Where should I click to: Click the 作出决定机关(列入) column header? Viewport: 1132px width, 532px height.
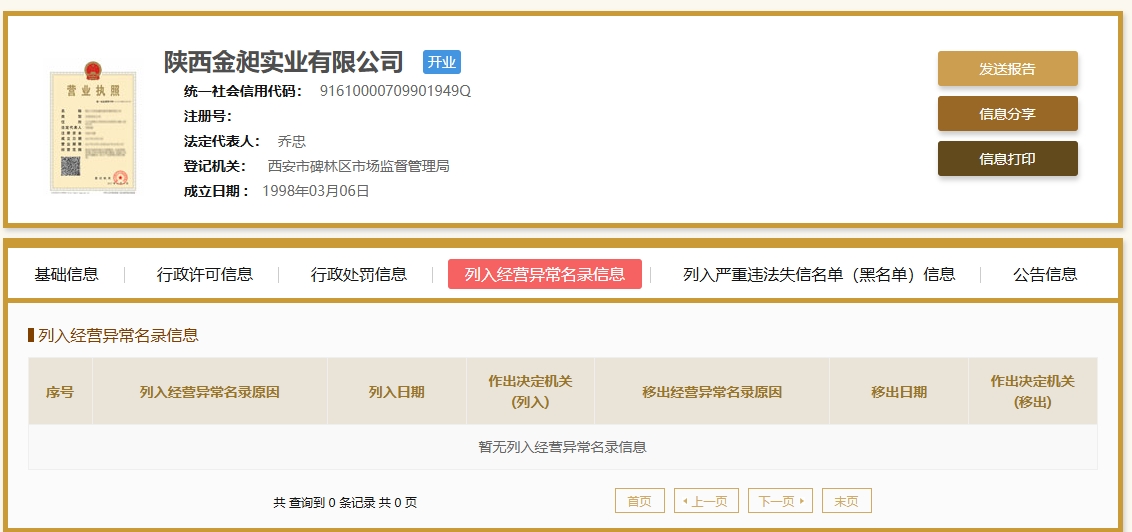pos(530,392)
